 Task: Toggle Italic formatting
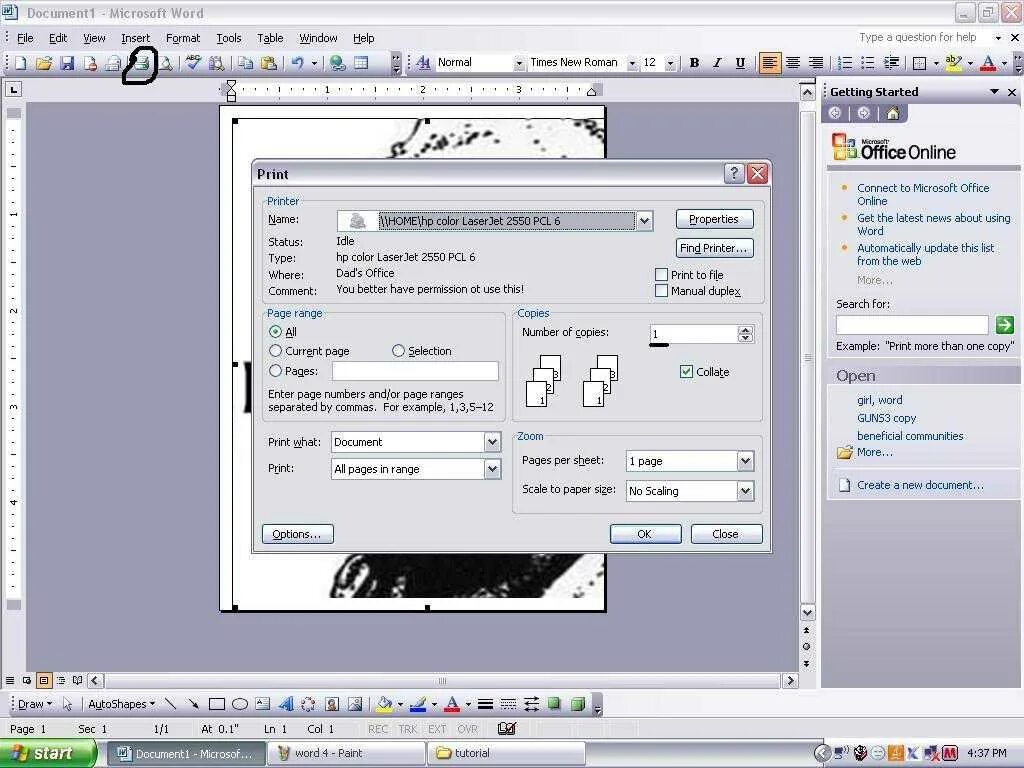coord(717,63)
